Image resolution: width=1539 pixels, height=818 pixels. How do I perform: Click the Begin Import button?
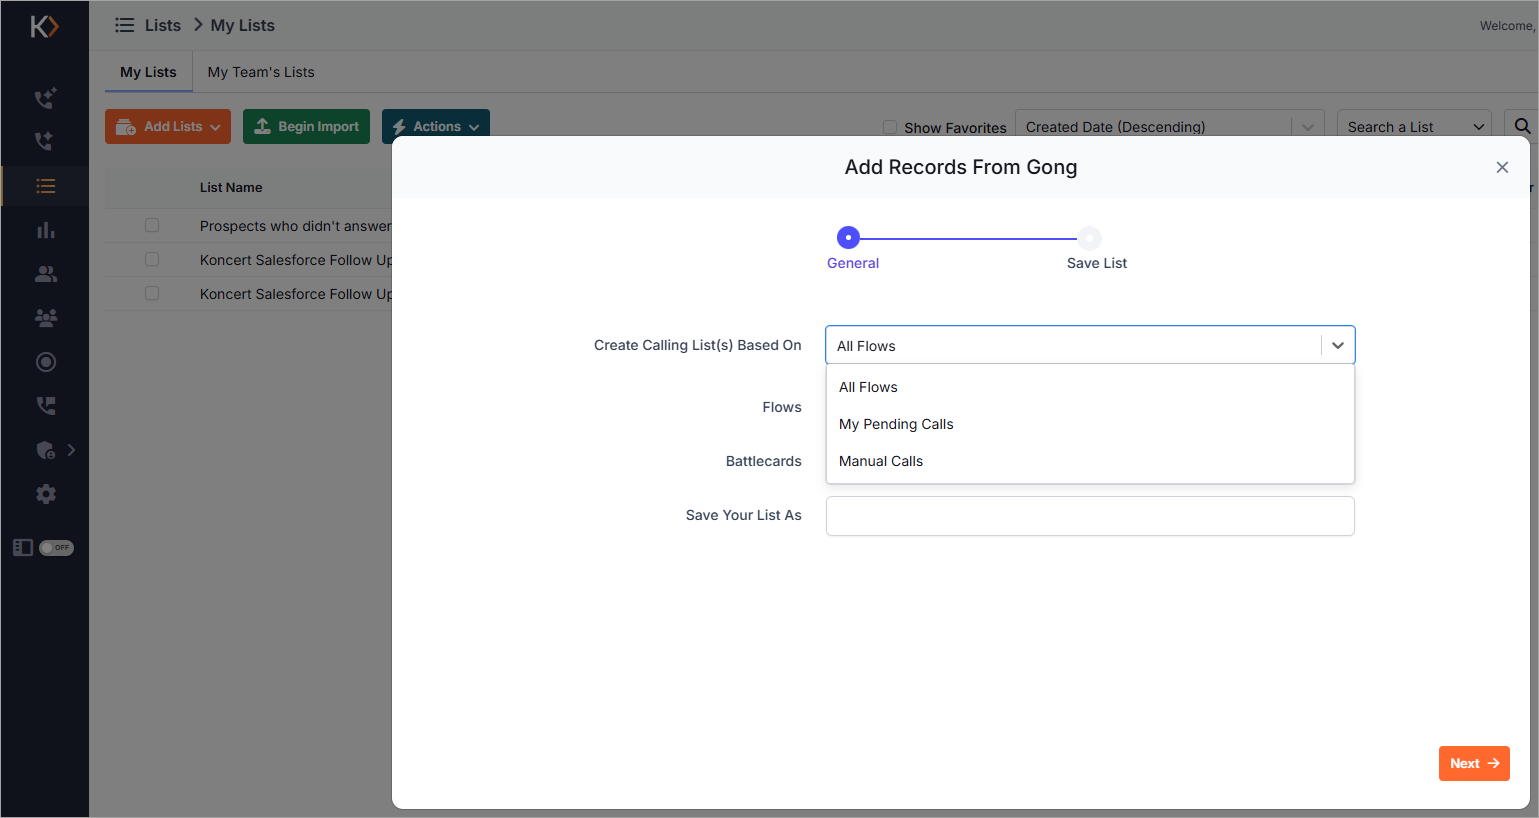coord(306,126)
